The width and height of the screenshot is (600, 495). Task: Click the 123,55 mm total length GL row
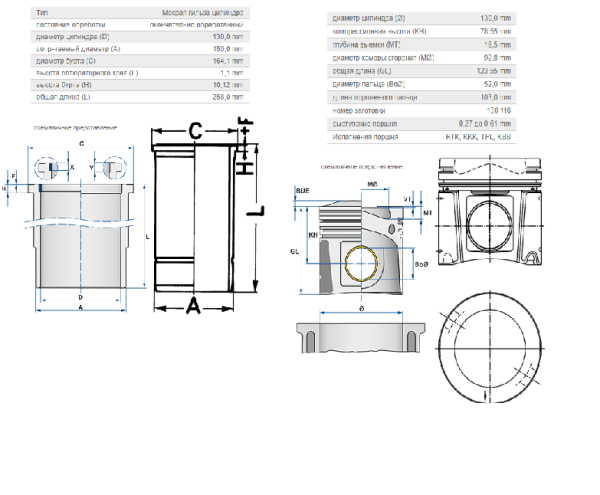pos(422,71)
